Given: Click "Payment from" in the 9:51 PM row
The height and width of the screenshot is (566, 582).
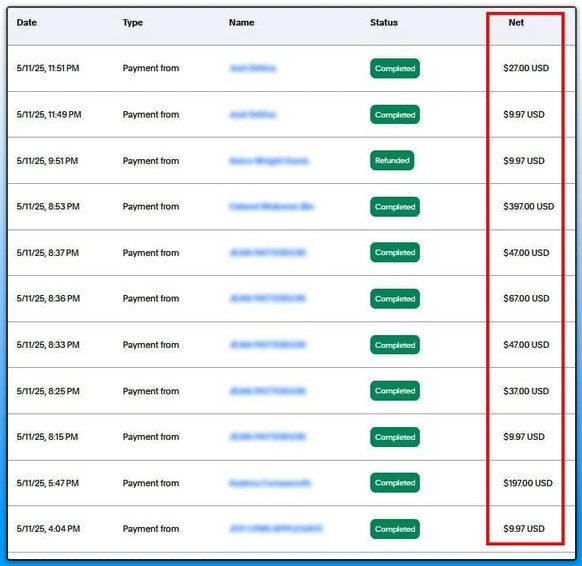Looking at the screenshot, I should click(151, 161).
